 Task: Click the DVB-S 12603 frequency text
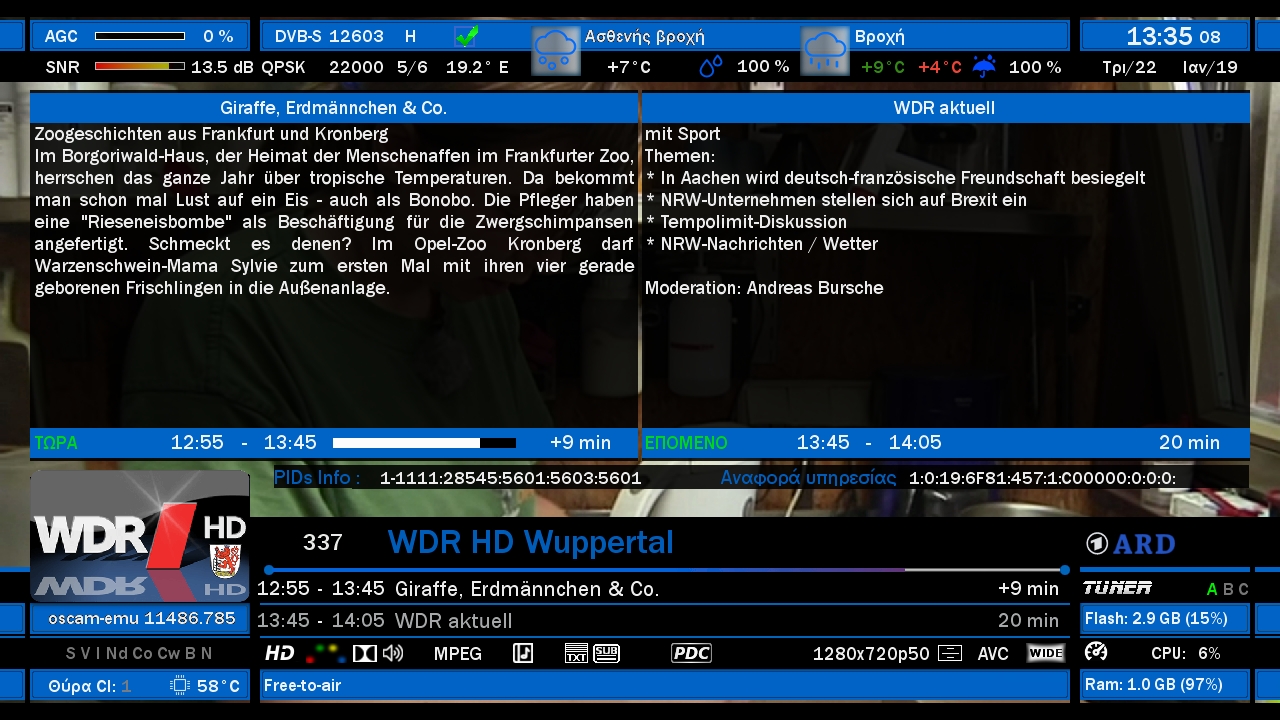[x=329, y=36]
